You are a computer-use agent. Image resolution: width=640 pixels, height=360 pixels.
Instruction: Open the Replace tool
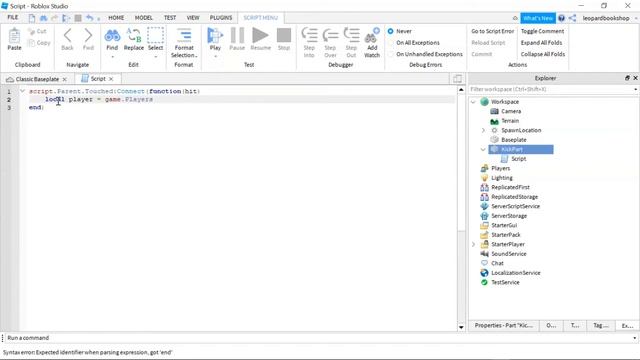tap(133, 36)
